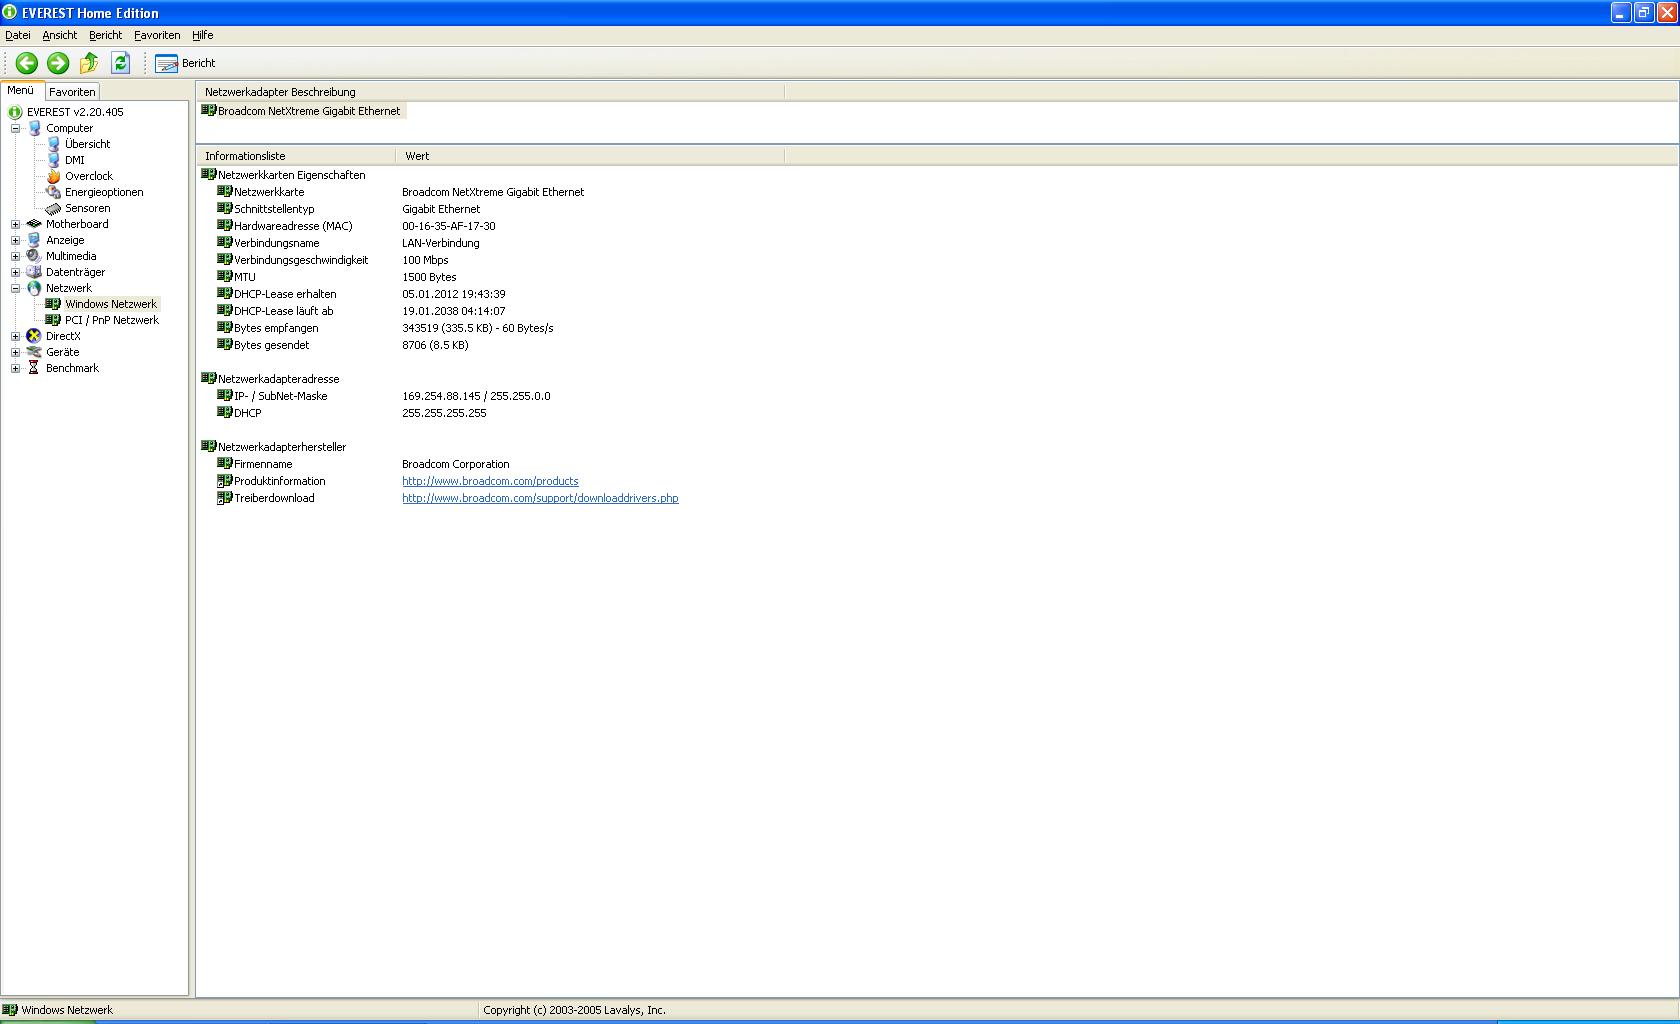Click the Informationsliste column header

(x=296, y=156)
